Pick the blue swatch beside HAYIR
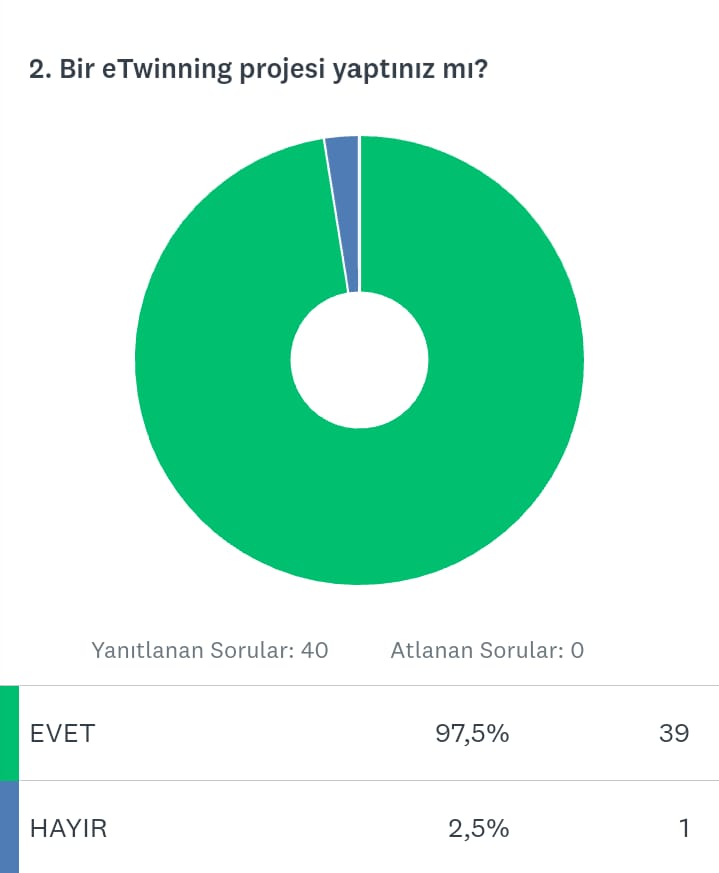Viewport: 719px width, 873px height. pyautogui.click(x=9, y=827)
